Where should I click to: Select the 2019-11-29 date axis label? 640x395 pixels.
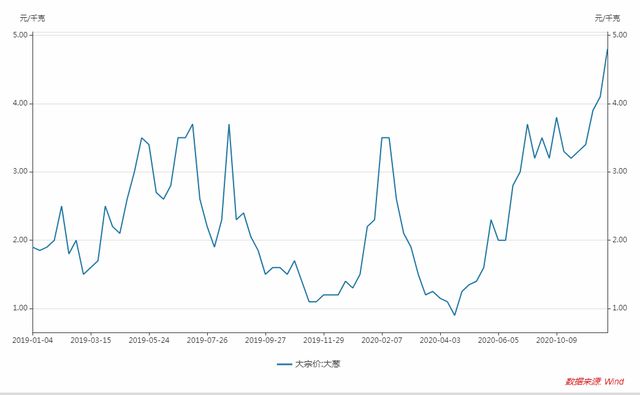324,340
